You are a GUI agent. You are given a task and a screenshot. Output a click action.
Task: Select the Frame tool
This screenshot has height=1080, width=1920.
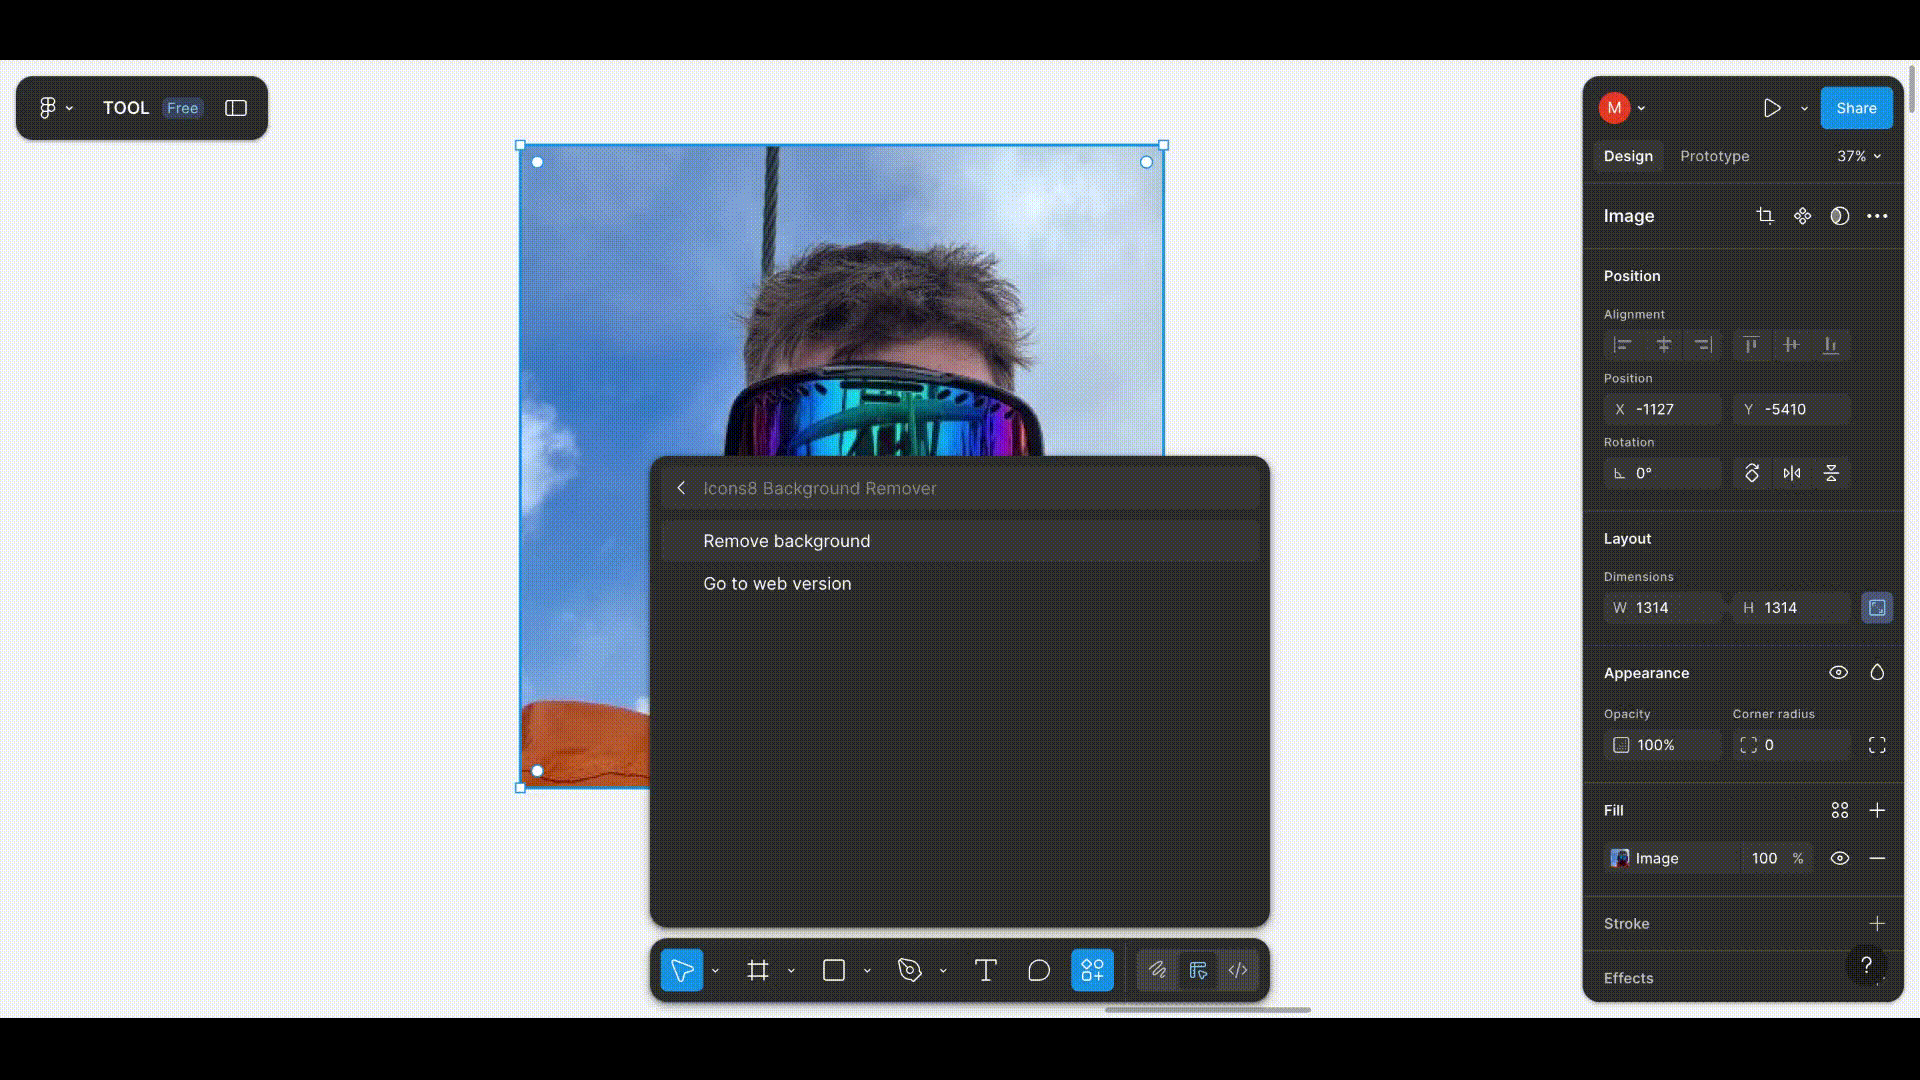coord(758,970)
